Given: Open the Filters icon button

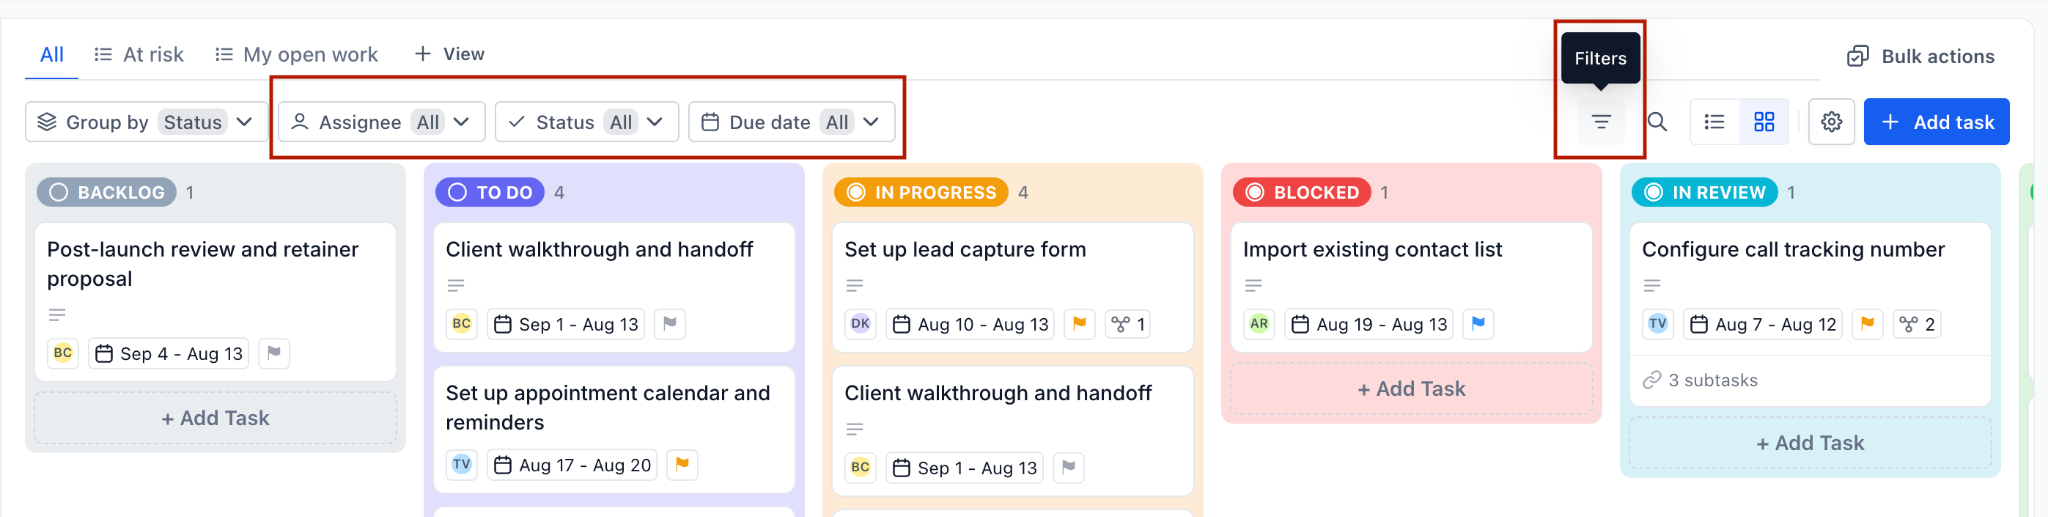Looking at the screenshot, I should (x=1601, y=122).
